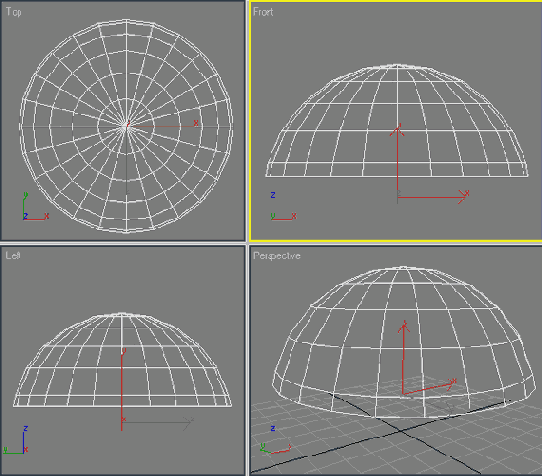
Task: Click the axis tripod in Left viewport corner
Action: pyautogui.click(x=16, y=440)
